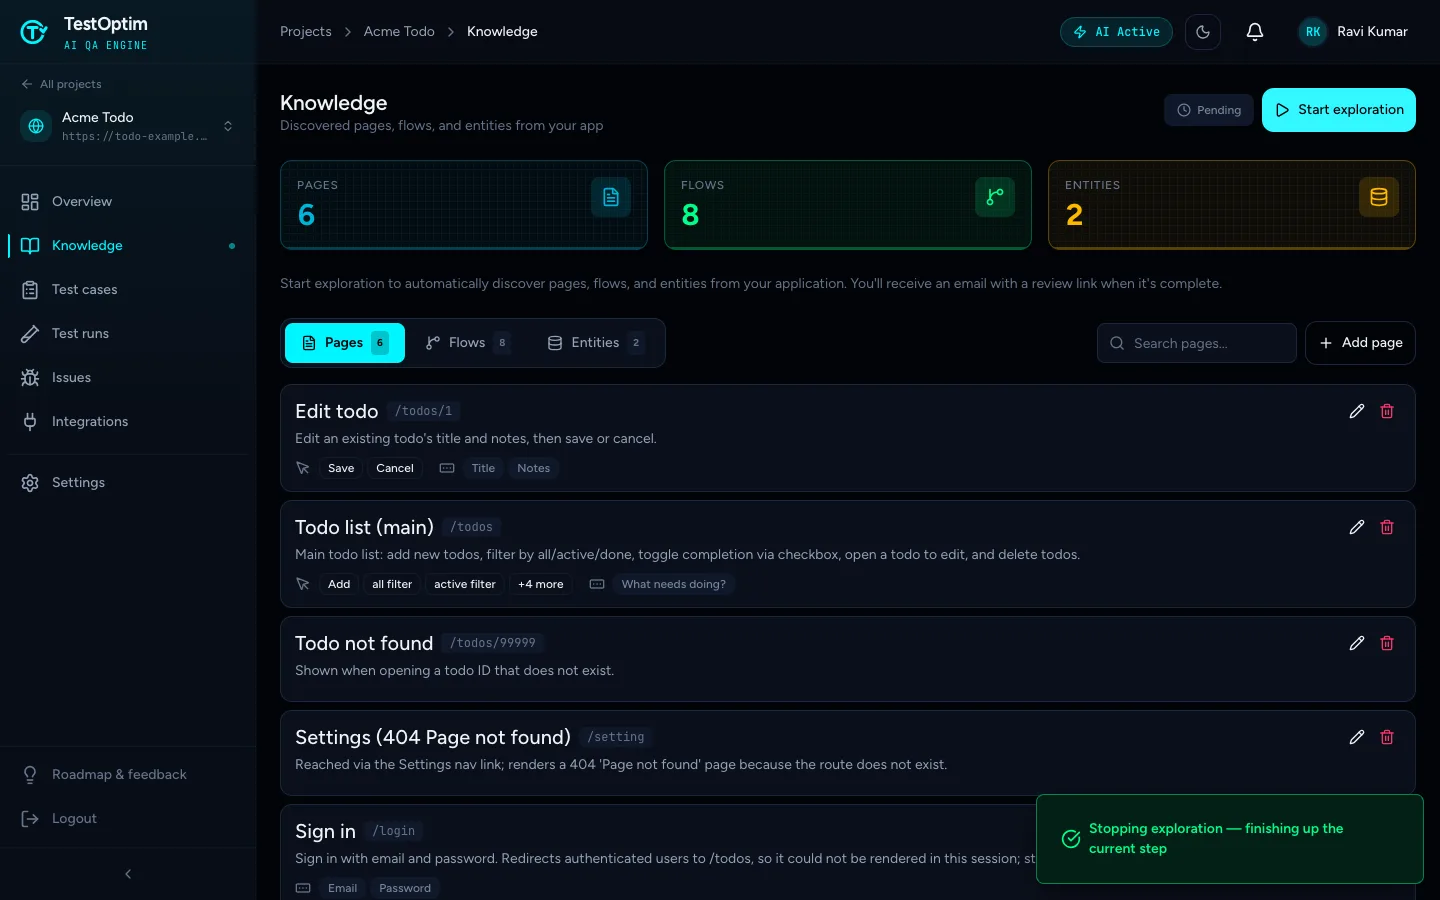
Task: Open Roadmap & feedback
Action: click(x=128, y=775)
